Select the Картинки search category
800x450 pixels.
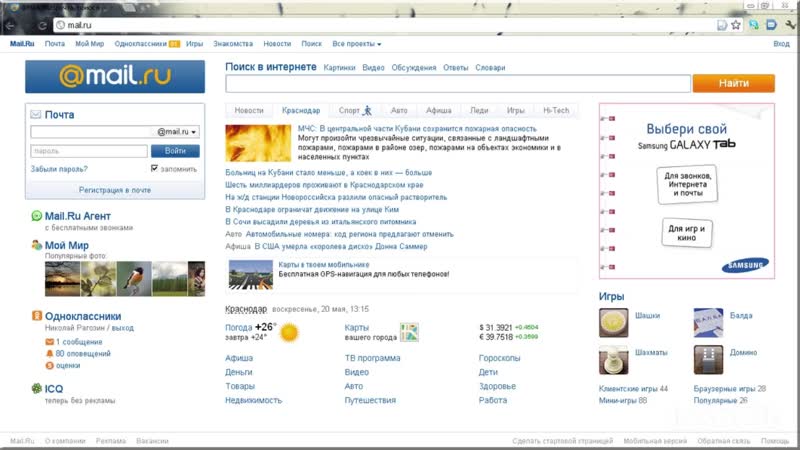[x=339, y=67]
